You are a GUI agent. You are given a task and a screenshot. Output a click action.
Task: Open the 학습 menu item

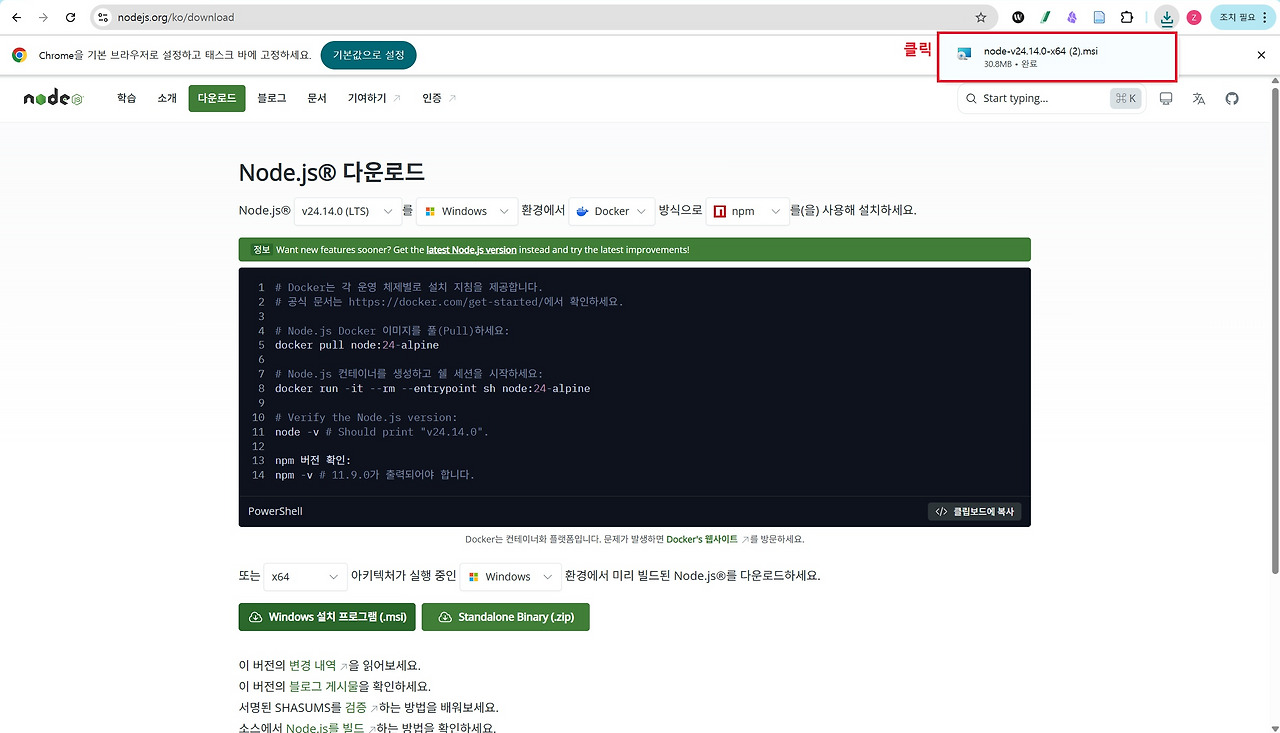coord(126,98)
